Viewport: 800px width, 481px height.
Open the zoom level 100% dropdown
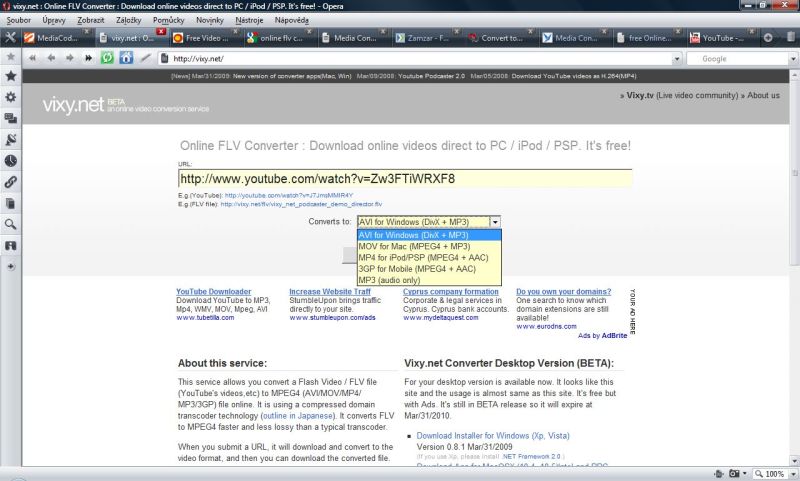tap(792, 474)
